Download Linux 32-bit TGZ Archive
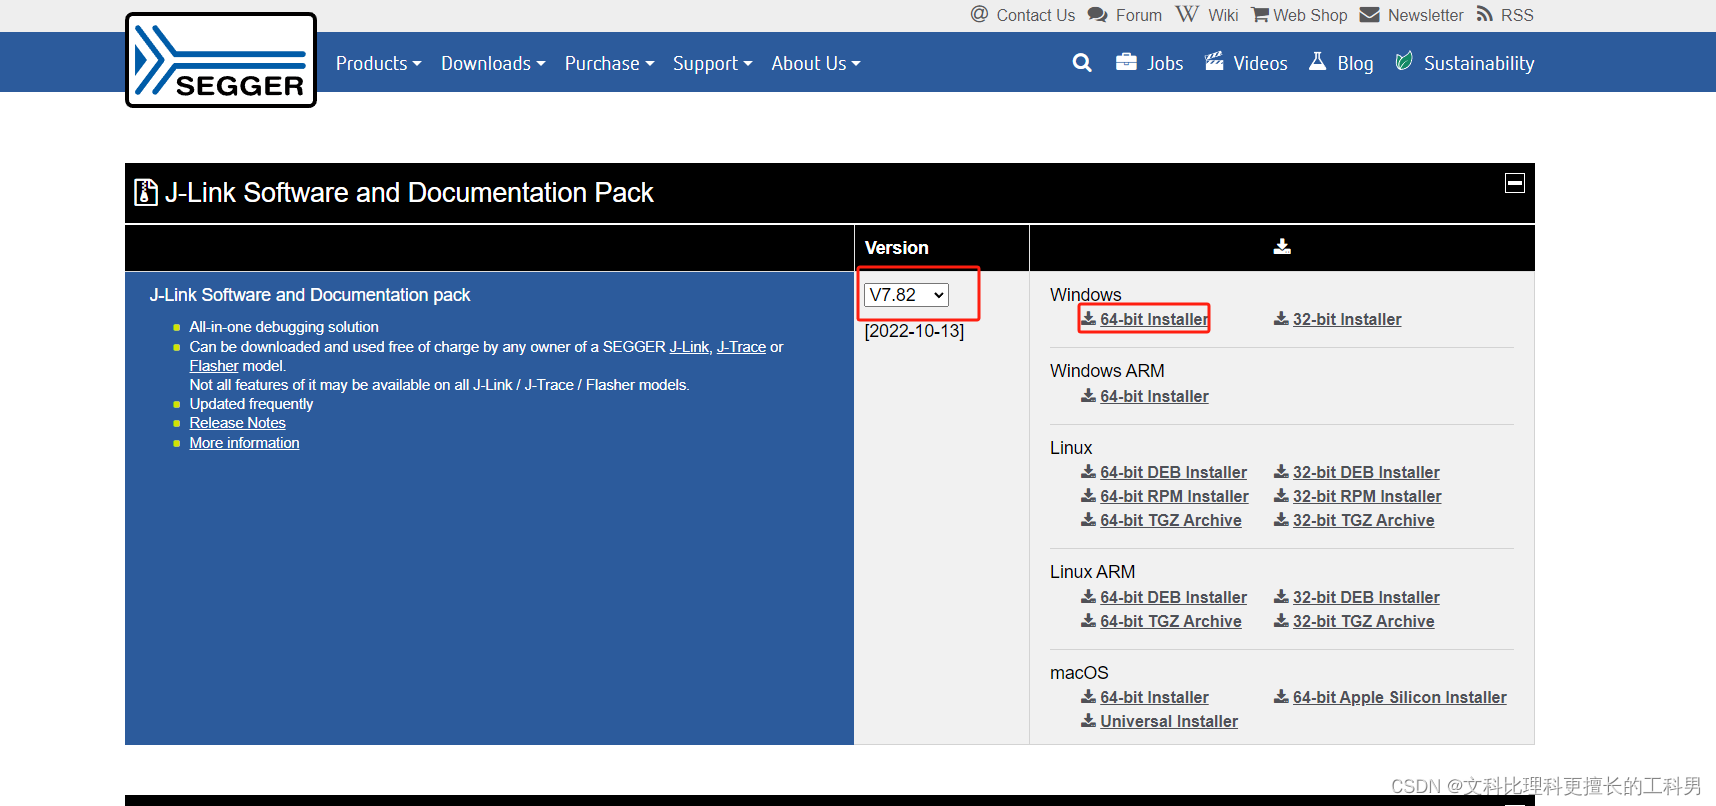The width and height of the screenshot is (1716, 806). pyautogui.click(x=1363, y=520)
